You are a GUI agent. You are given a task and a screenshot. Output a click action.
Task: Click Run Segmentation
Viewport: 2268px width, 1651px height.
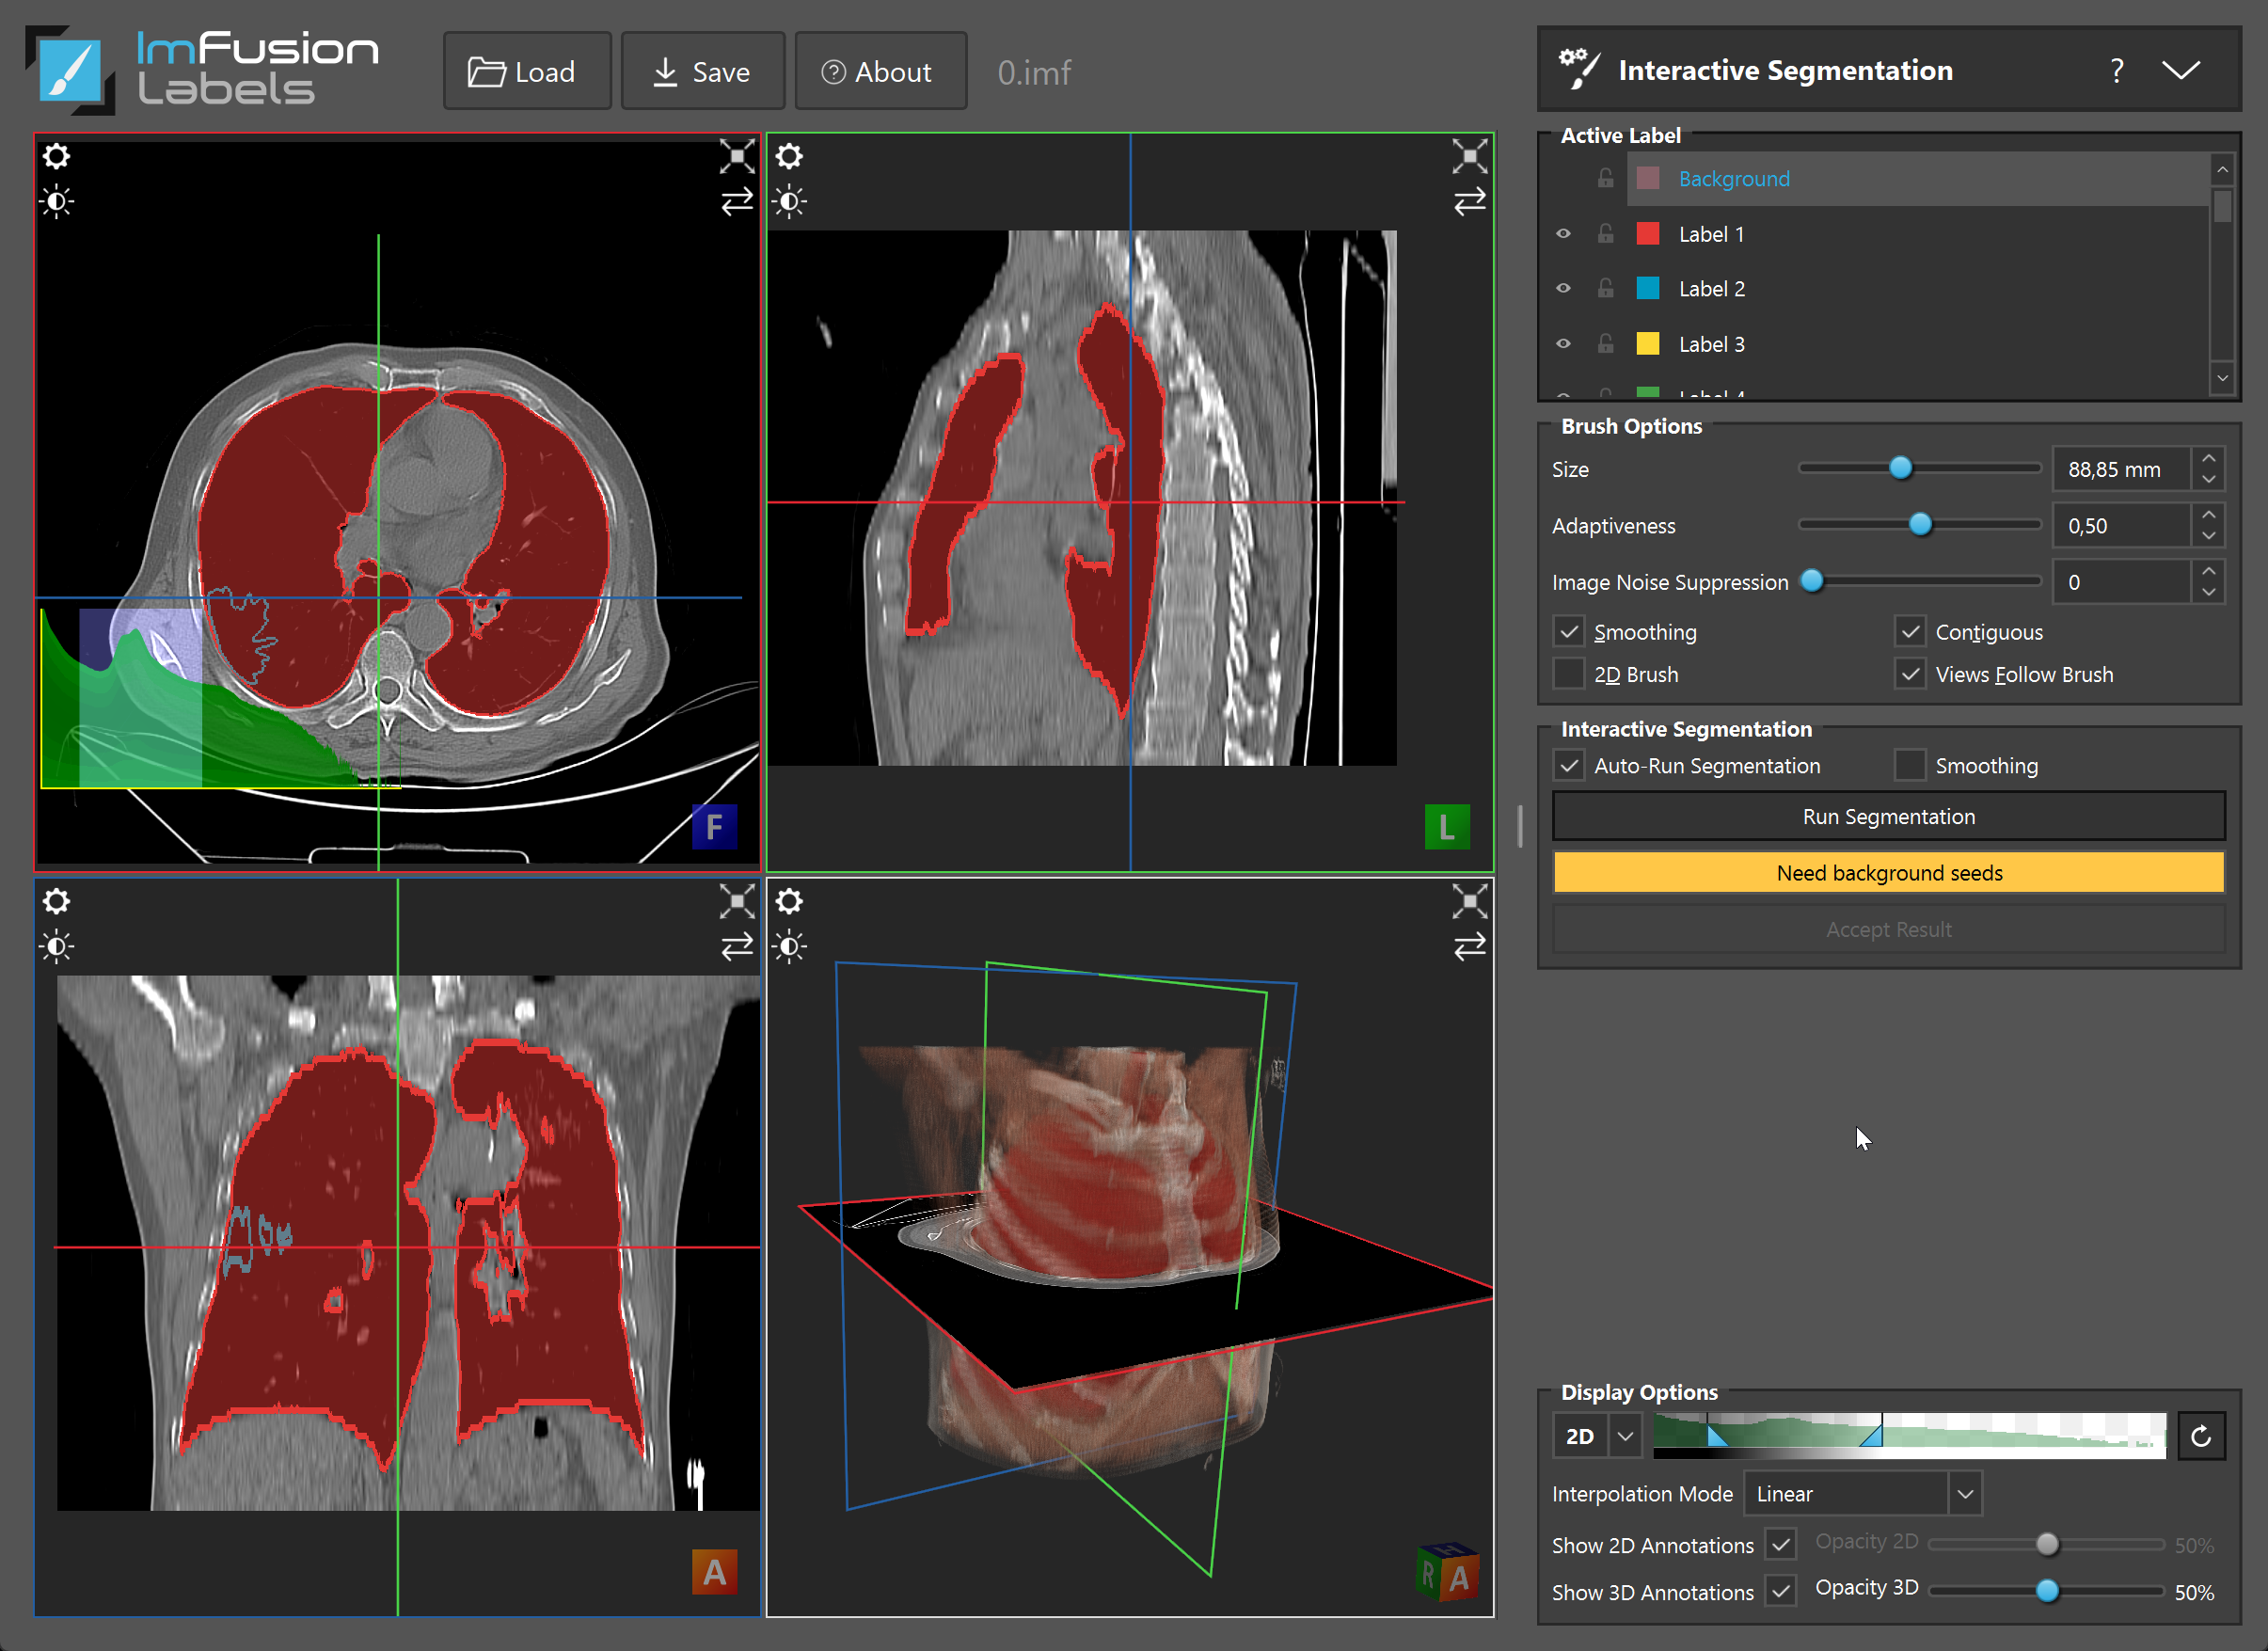click(x=1888, y=816)
